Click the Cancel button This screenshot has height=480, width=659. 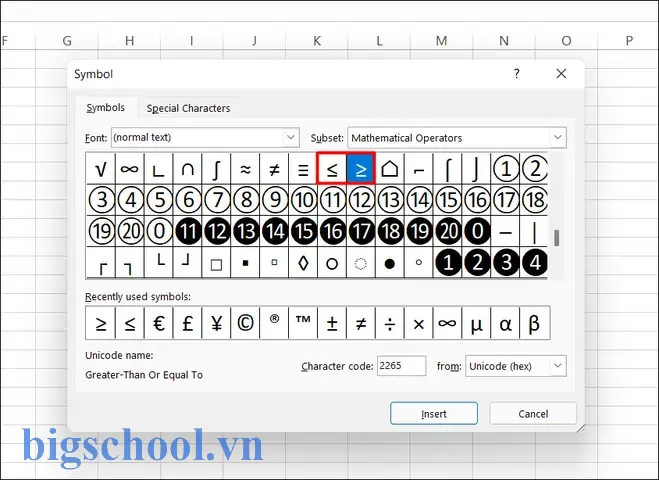coord(533,414)
